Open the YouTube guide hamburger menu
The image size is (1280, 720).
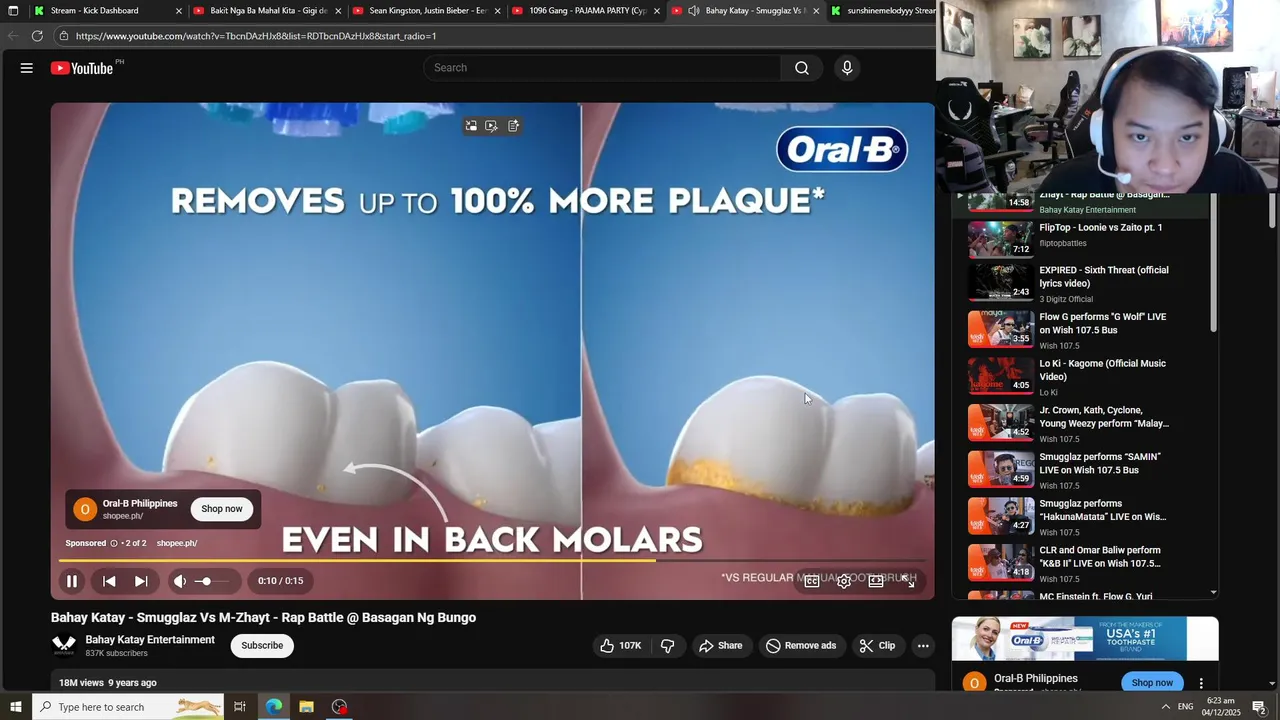[27, 68]
